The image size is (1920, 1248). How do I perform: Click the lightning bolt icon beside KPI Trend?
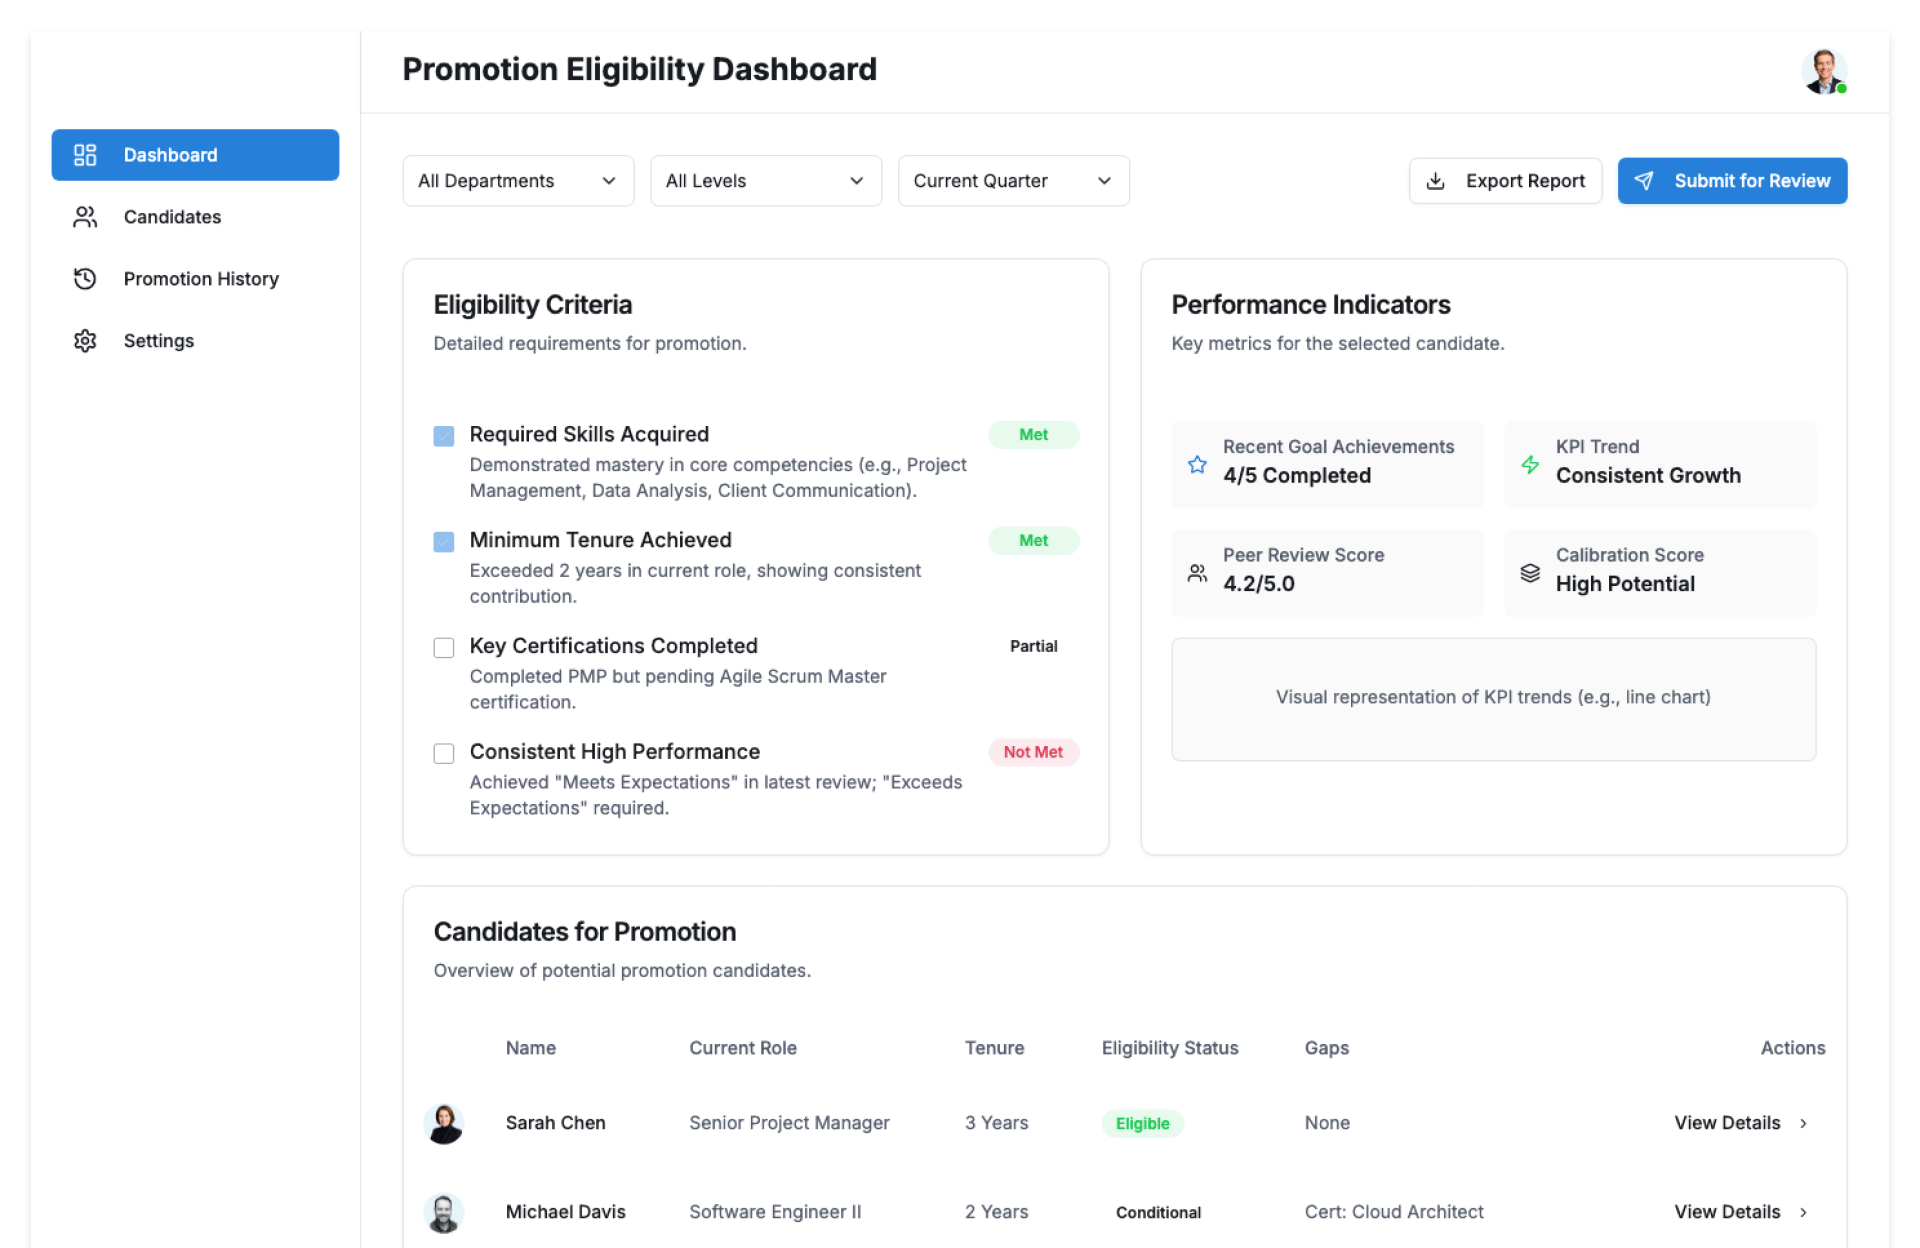click(1530, 464)
